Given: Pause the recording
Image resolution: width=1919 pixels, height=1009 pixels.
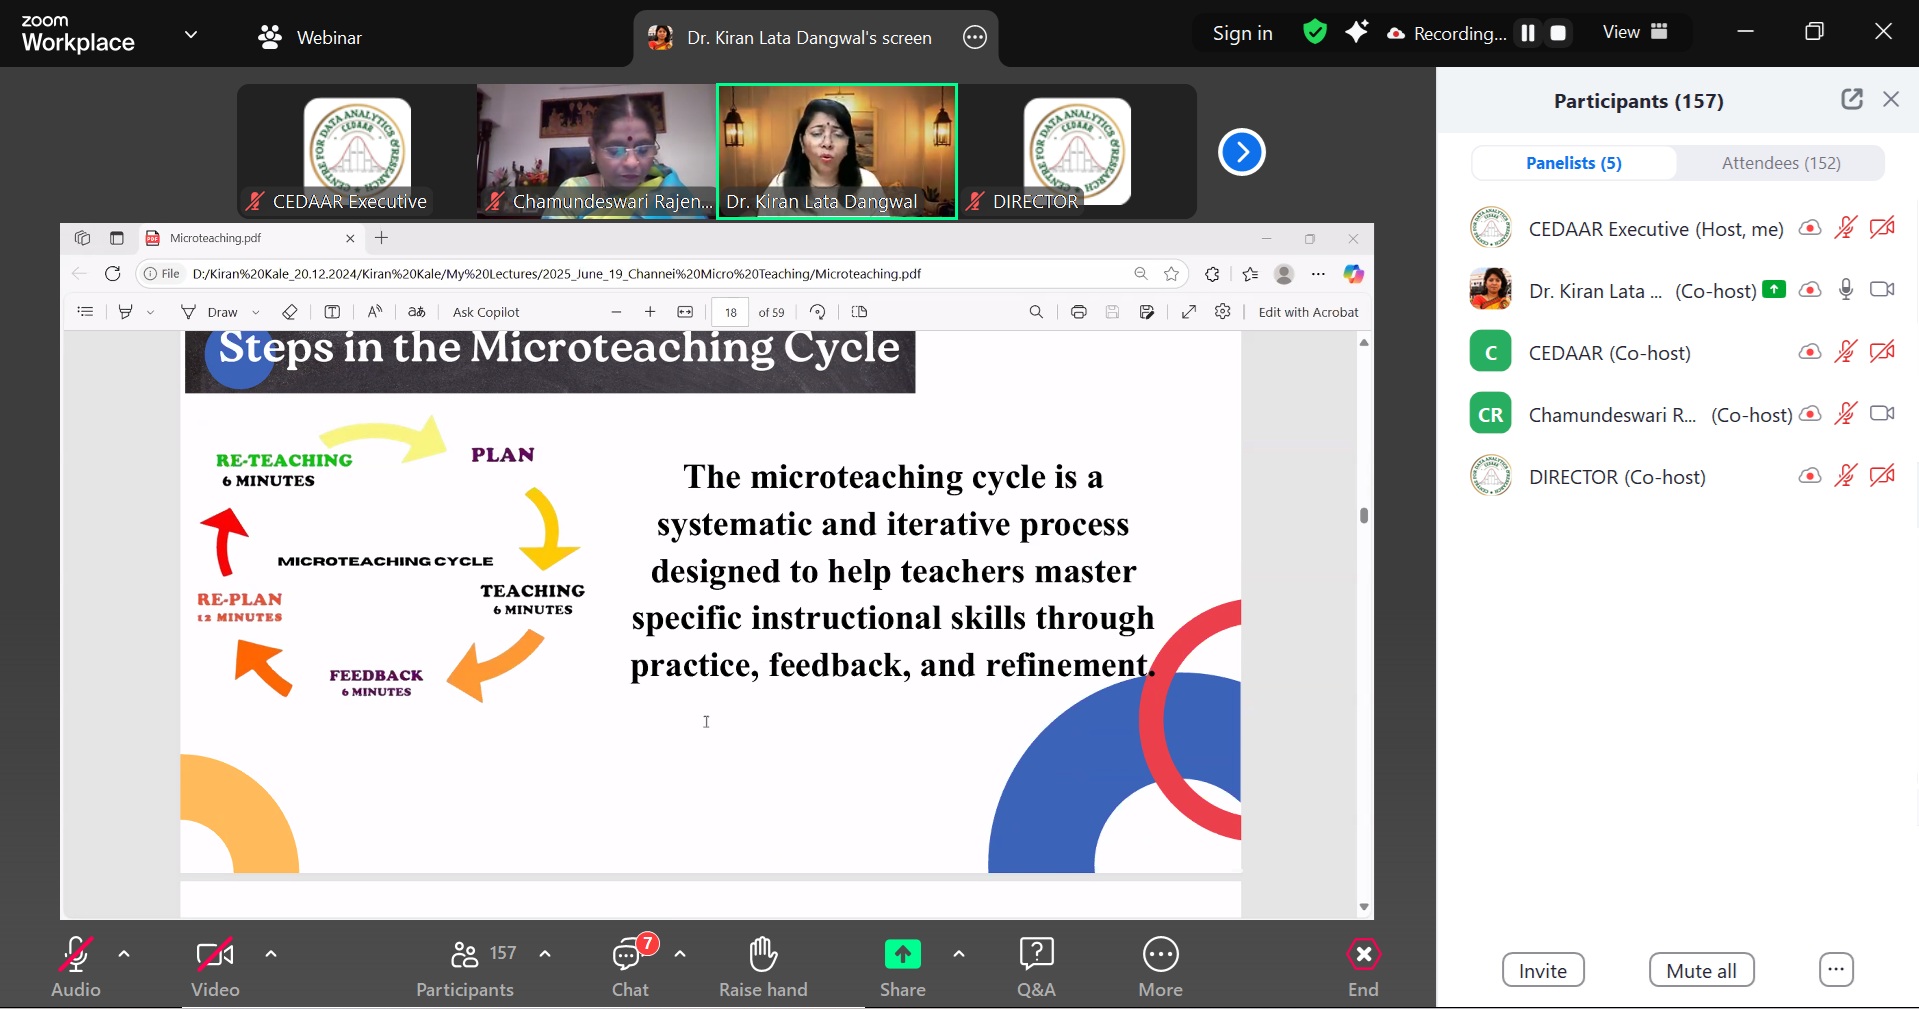Looking at the screenshot, I should pos(1528,33).
